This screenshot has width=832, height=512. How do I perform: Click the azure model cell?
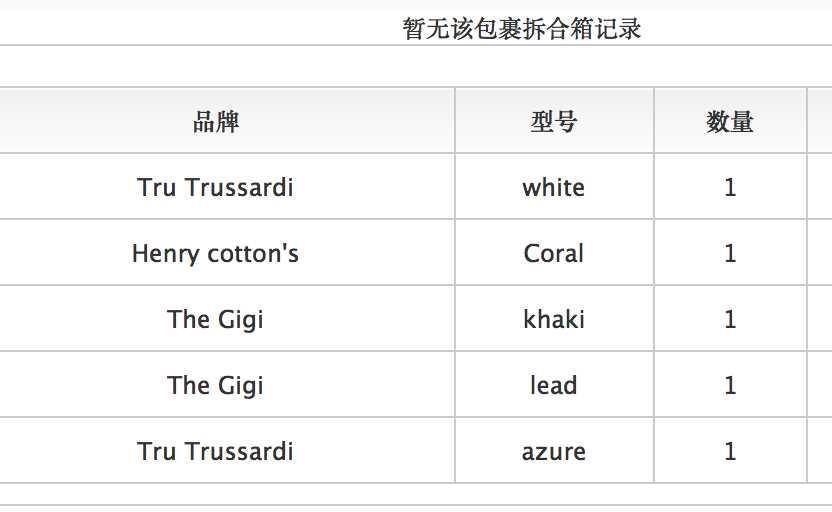[x=553, y=451]
